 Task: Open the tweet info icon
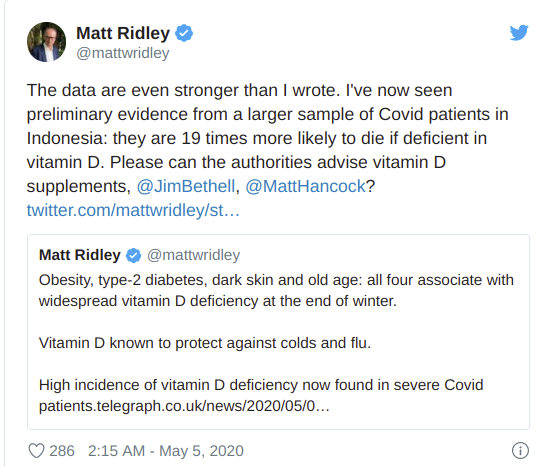[x=520, y=451]
